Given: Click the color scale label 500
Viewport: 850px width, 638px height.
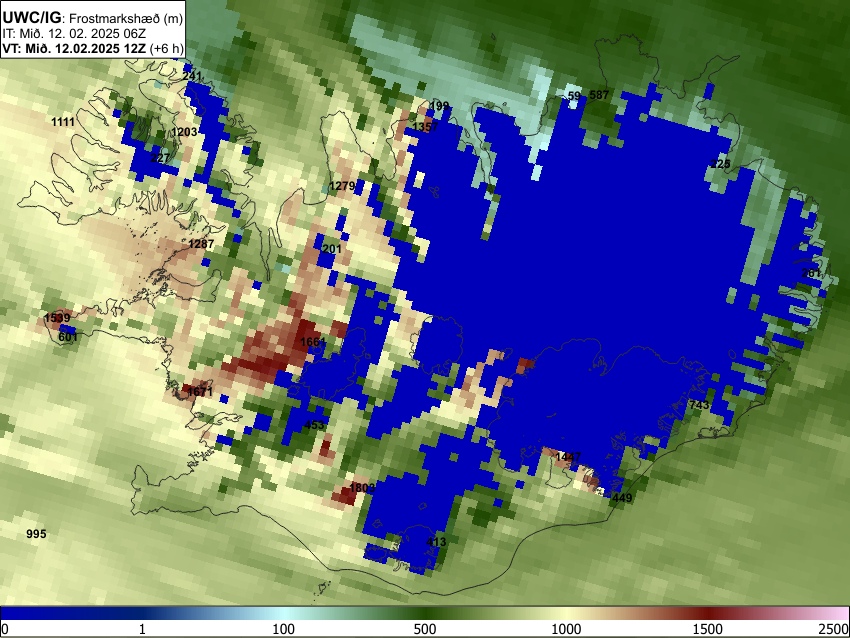Looking at the screenshot, I should coord(425,629).
